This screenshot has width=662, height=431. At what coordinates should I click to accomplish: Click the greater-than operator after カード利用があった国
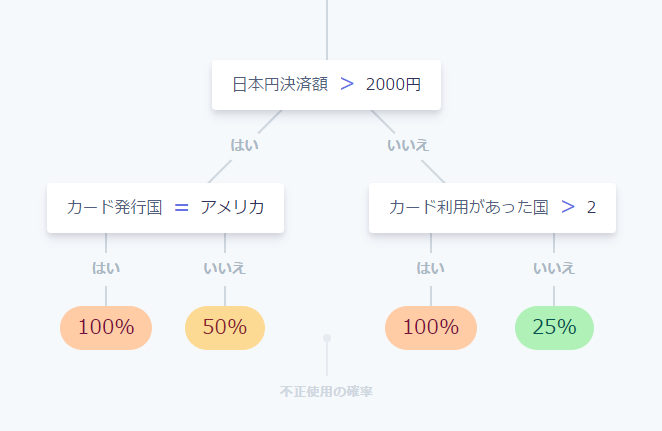(x=568, y=207)
